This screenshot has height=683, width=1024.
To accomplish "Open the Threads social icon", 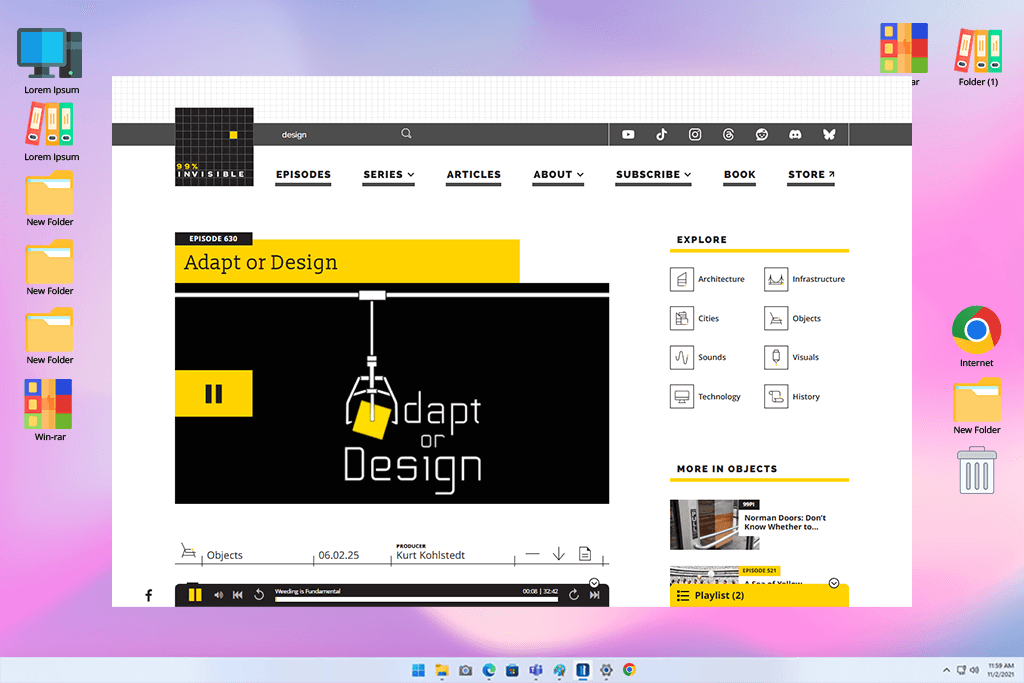I will pos(728,135).
